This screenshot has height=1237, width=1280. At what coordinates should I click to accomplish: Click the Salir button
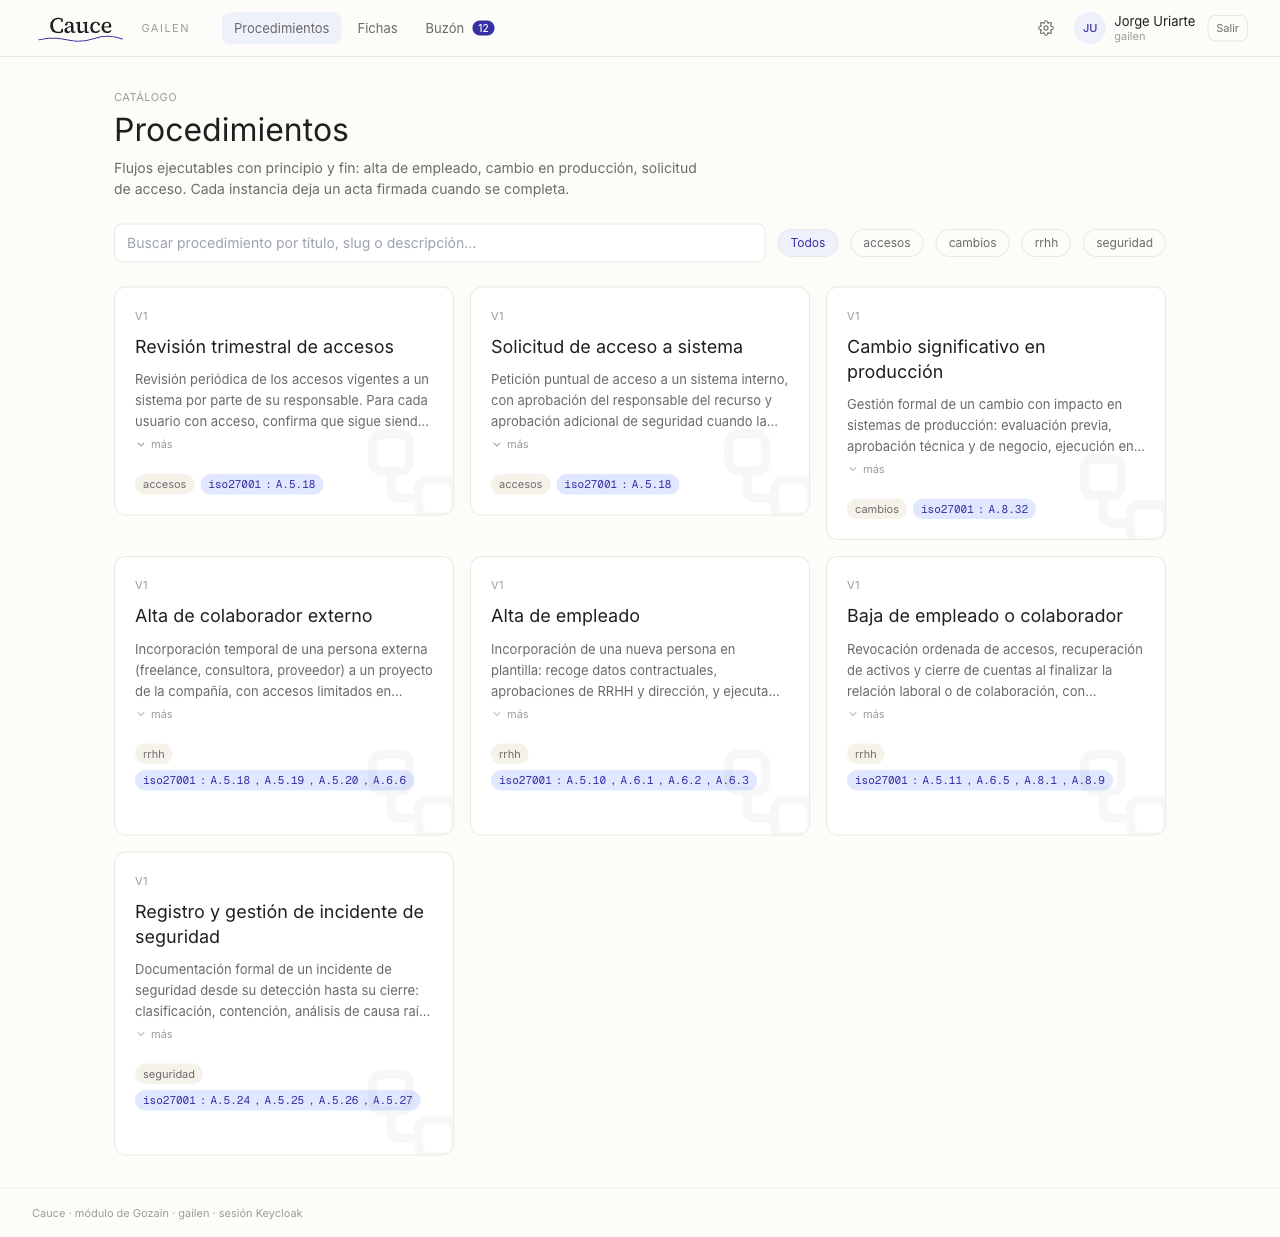pos(1227,28)
